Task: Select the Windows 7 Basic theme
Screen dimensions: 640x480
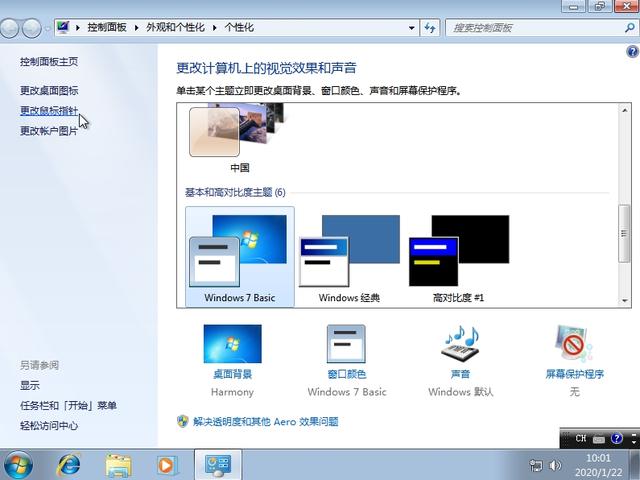Action: [240, 257]
